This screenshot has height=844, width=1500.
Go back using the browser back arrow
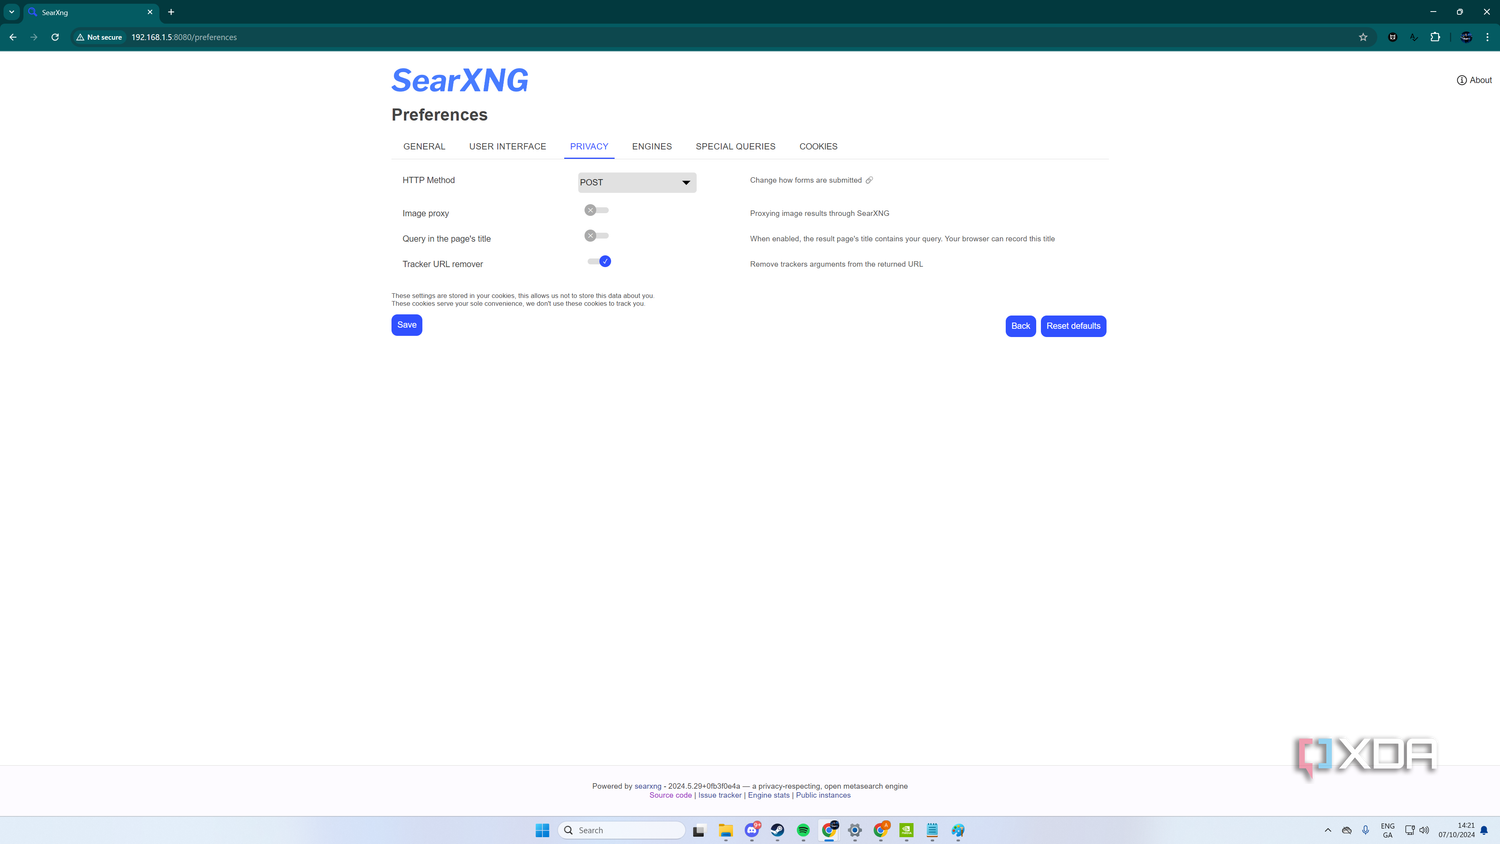click(13, 37)
